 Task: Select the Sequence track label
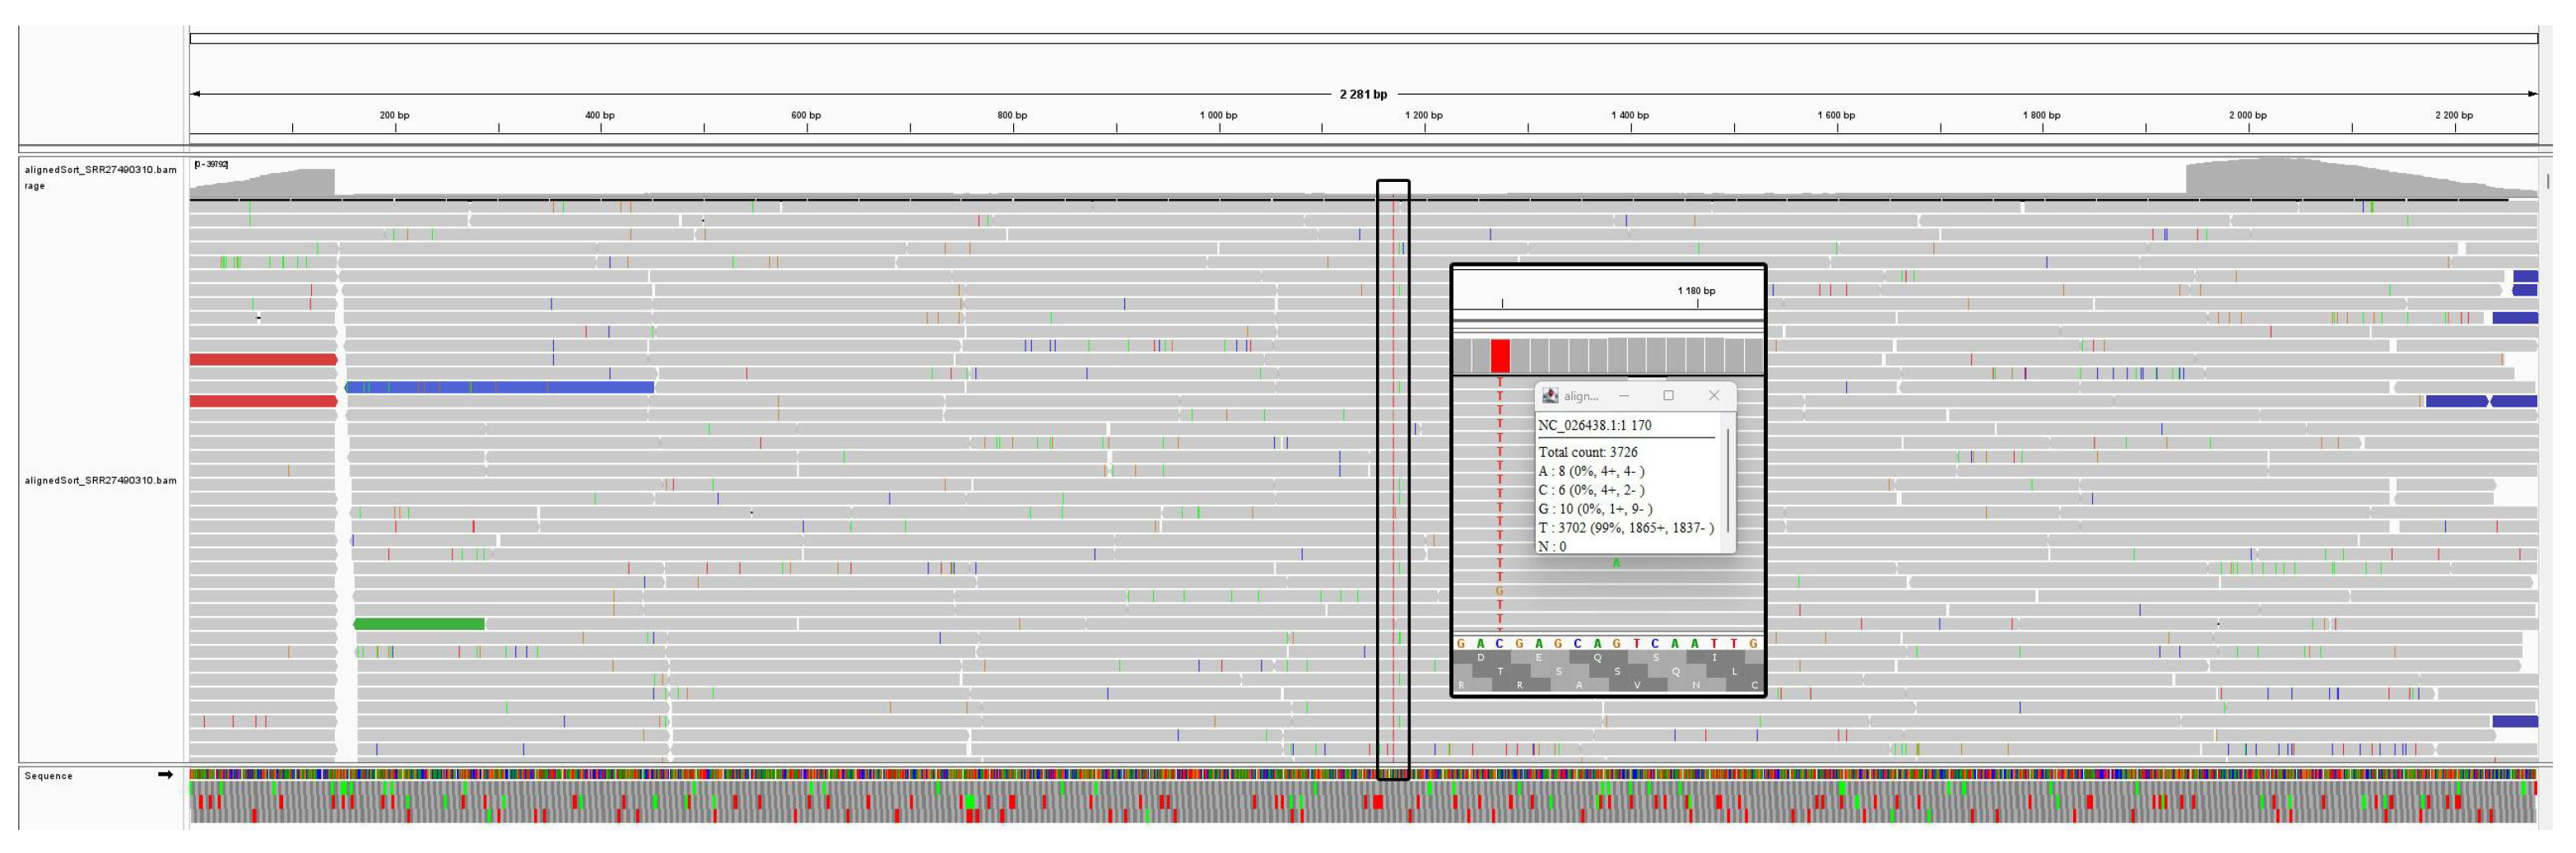click(48, 776)
